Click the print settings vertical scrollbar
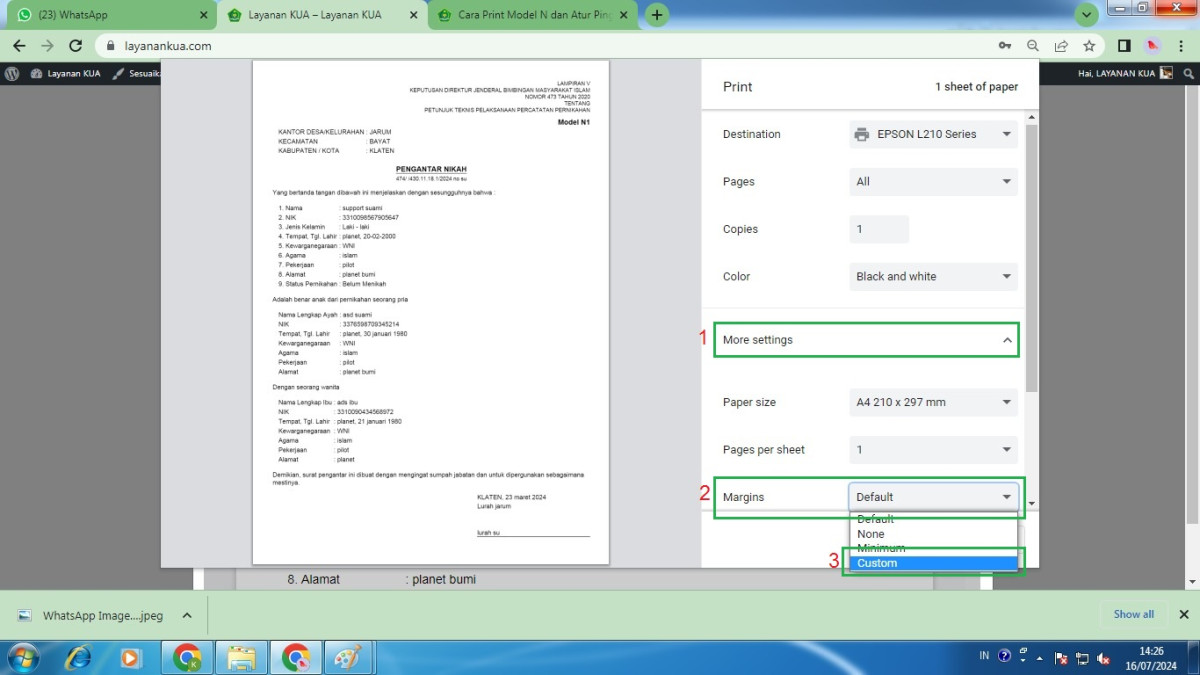Screen dimensions: 1200x675 click(x=1031, y=260)
